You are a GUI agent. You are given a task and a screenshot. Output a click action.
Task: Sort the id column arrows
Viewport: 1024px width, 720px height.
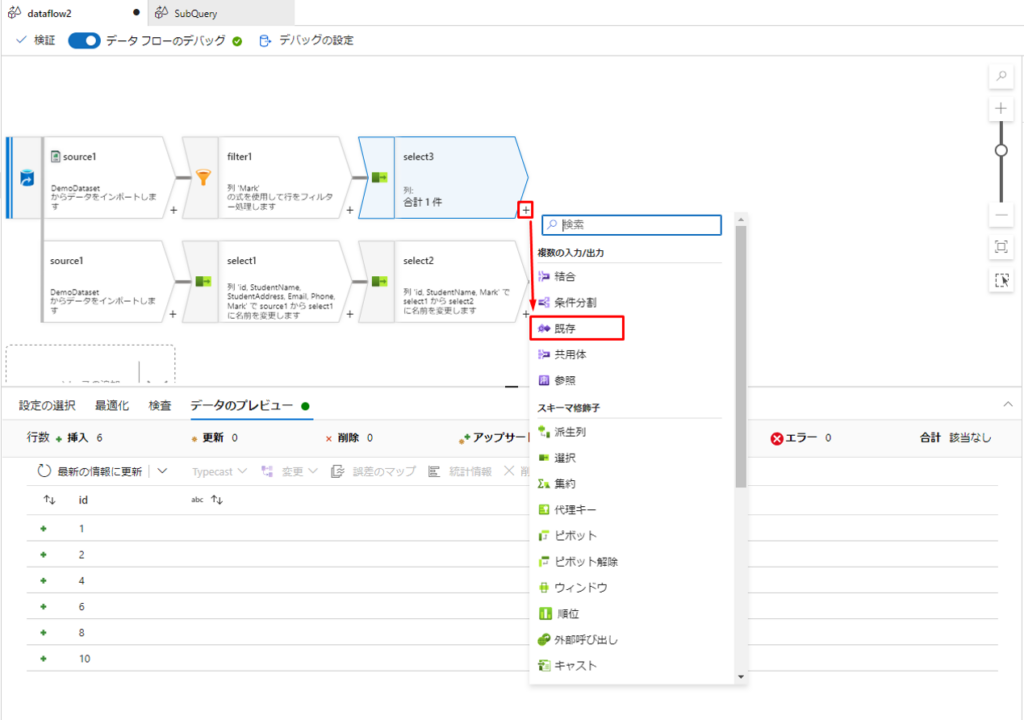(x=217, y=500)
